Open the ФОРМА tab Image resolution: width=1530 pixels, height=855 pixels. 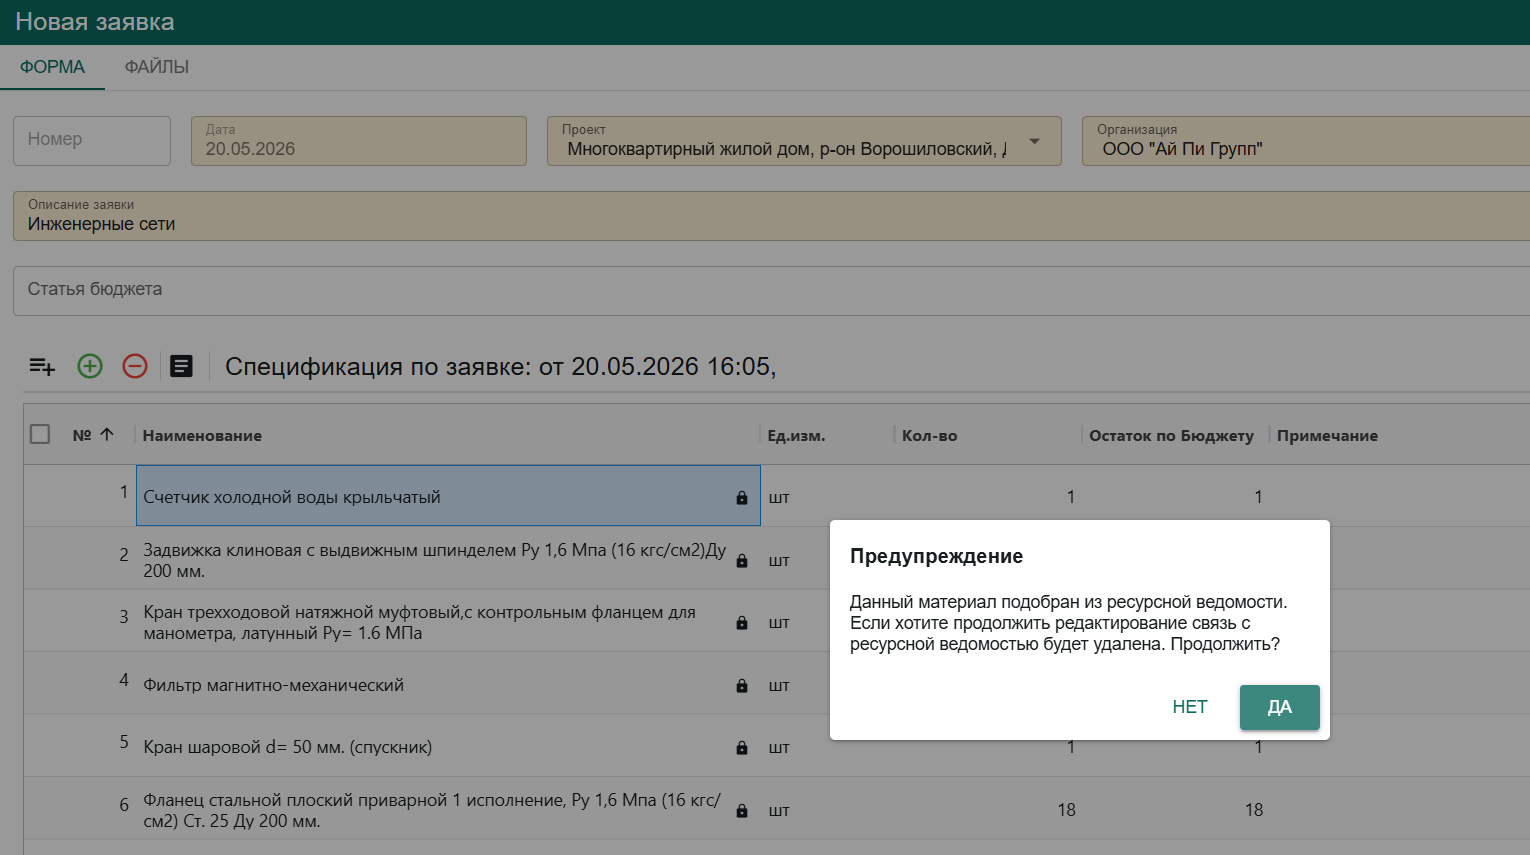click(x=52, y=67)
